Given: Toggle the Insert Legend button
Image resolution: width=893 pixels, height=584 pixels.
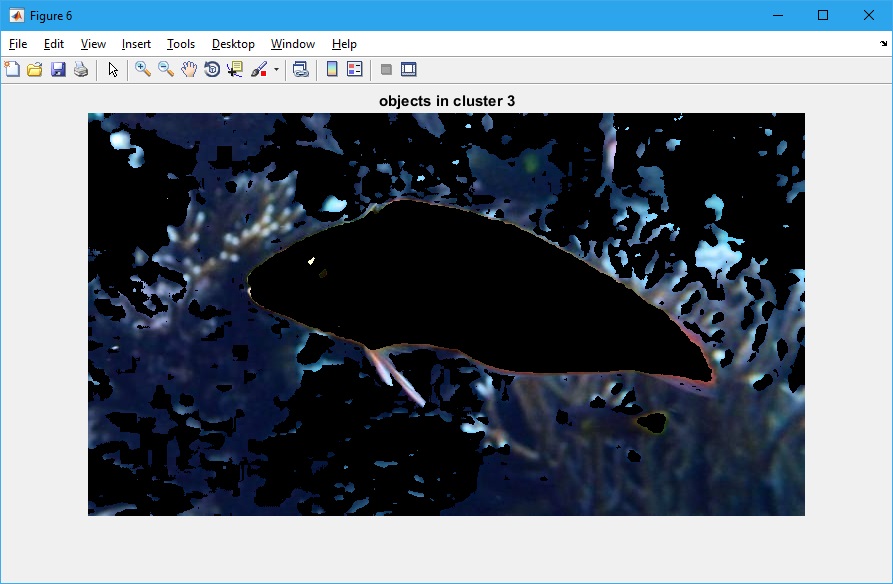Looking at the screenshot, I should pyautogui.click(x=354, y=69).
